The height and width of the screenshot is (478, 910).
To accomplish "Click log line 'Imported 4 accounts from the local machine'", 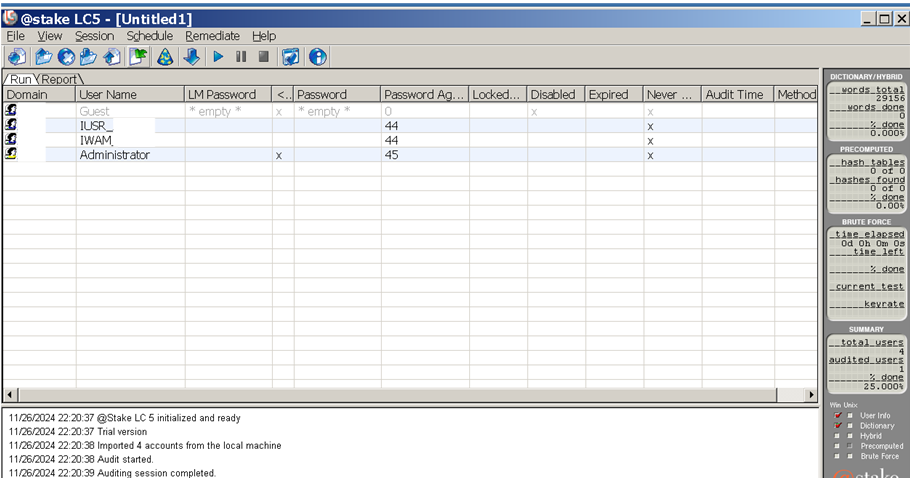I will (x=145, y=446).
